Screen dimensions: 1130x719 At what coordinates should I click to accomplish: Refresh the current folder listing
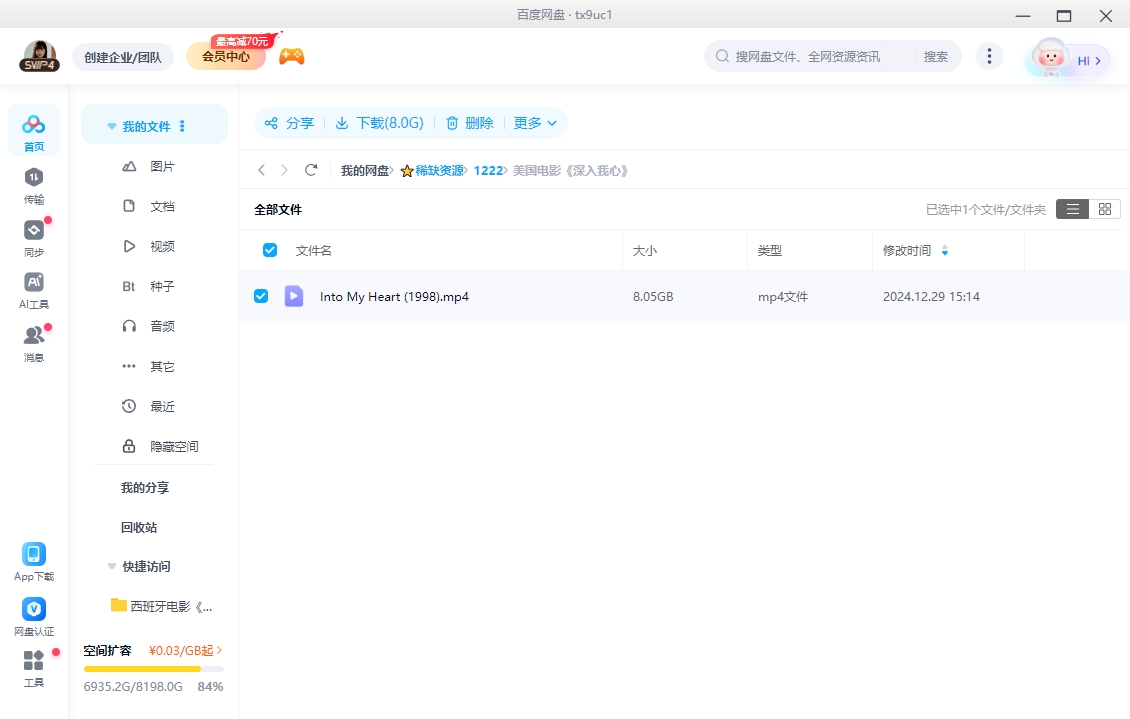click(x=311, y=170)
